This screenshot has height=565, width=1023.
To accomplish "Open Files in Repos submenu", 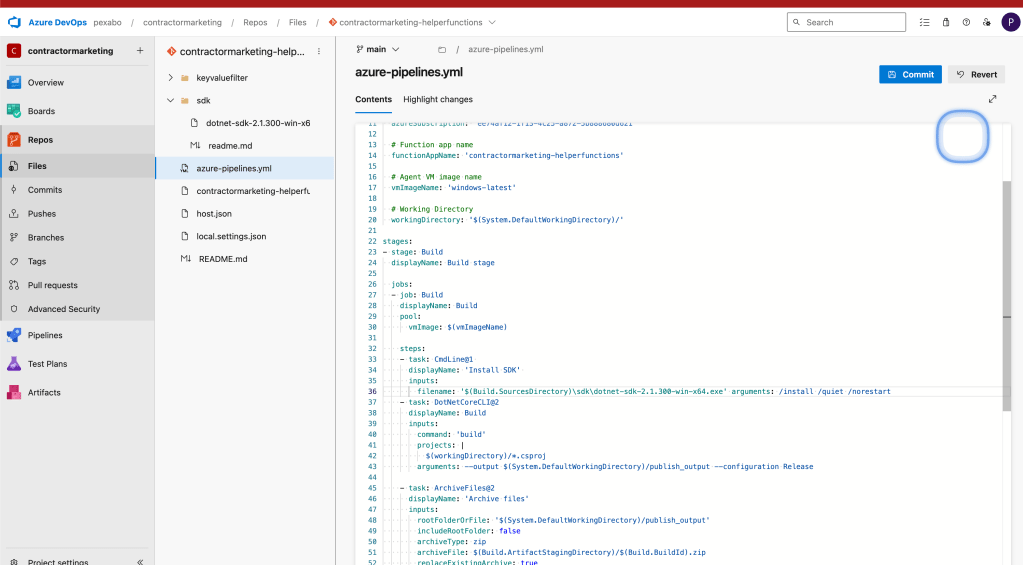I will point(78,166).
